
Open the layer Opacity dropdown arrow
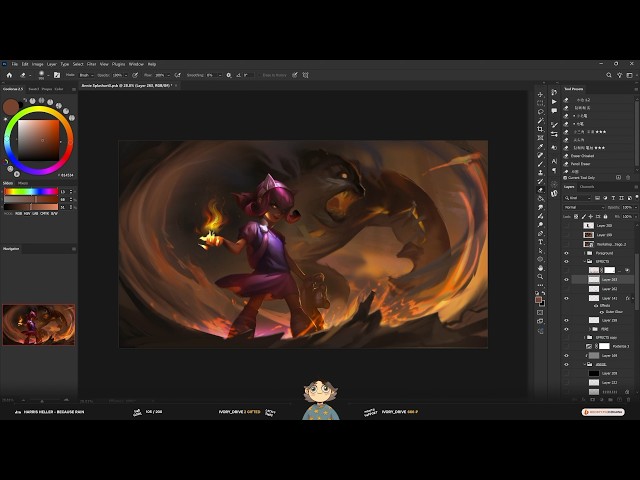(x=636, y=207)
